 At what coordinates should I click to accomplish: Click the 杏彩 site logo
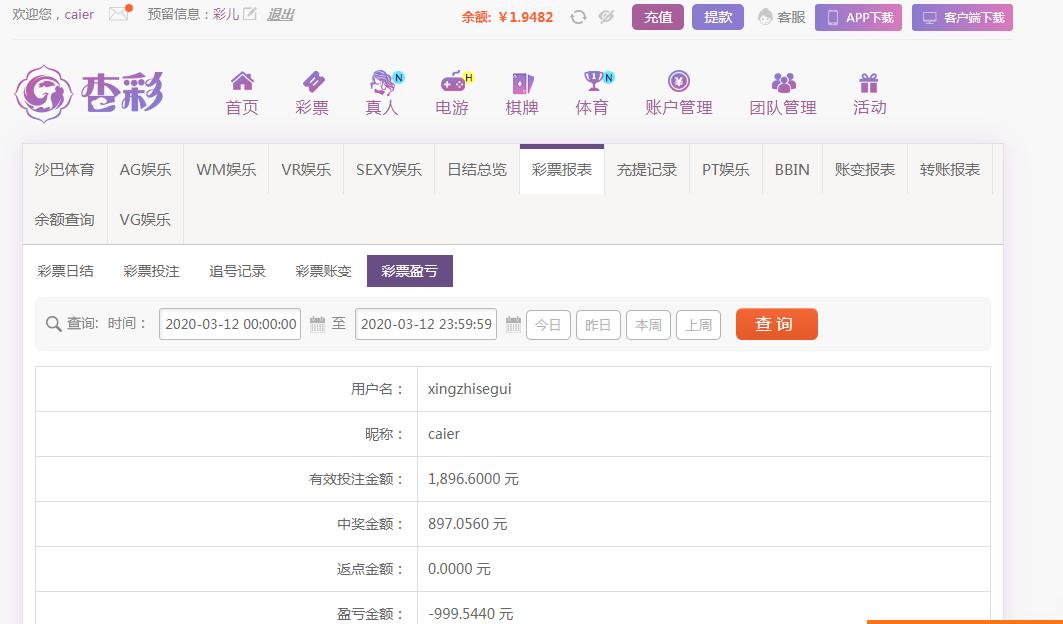89,93
